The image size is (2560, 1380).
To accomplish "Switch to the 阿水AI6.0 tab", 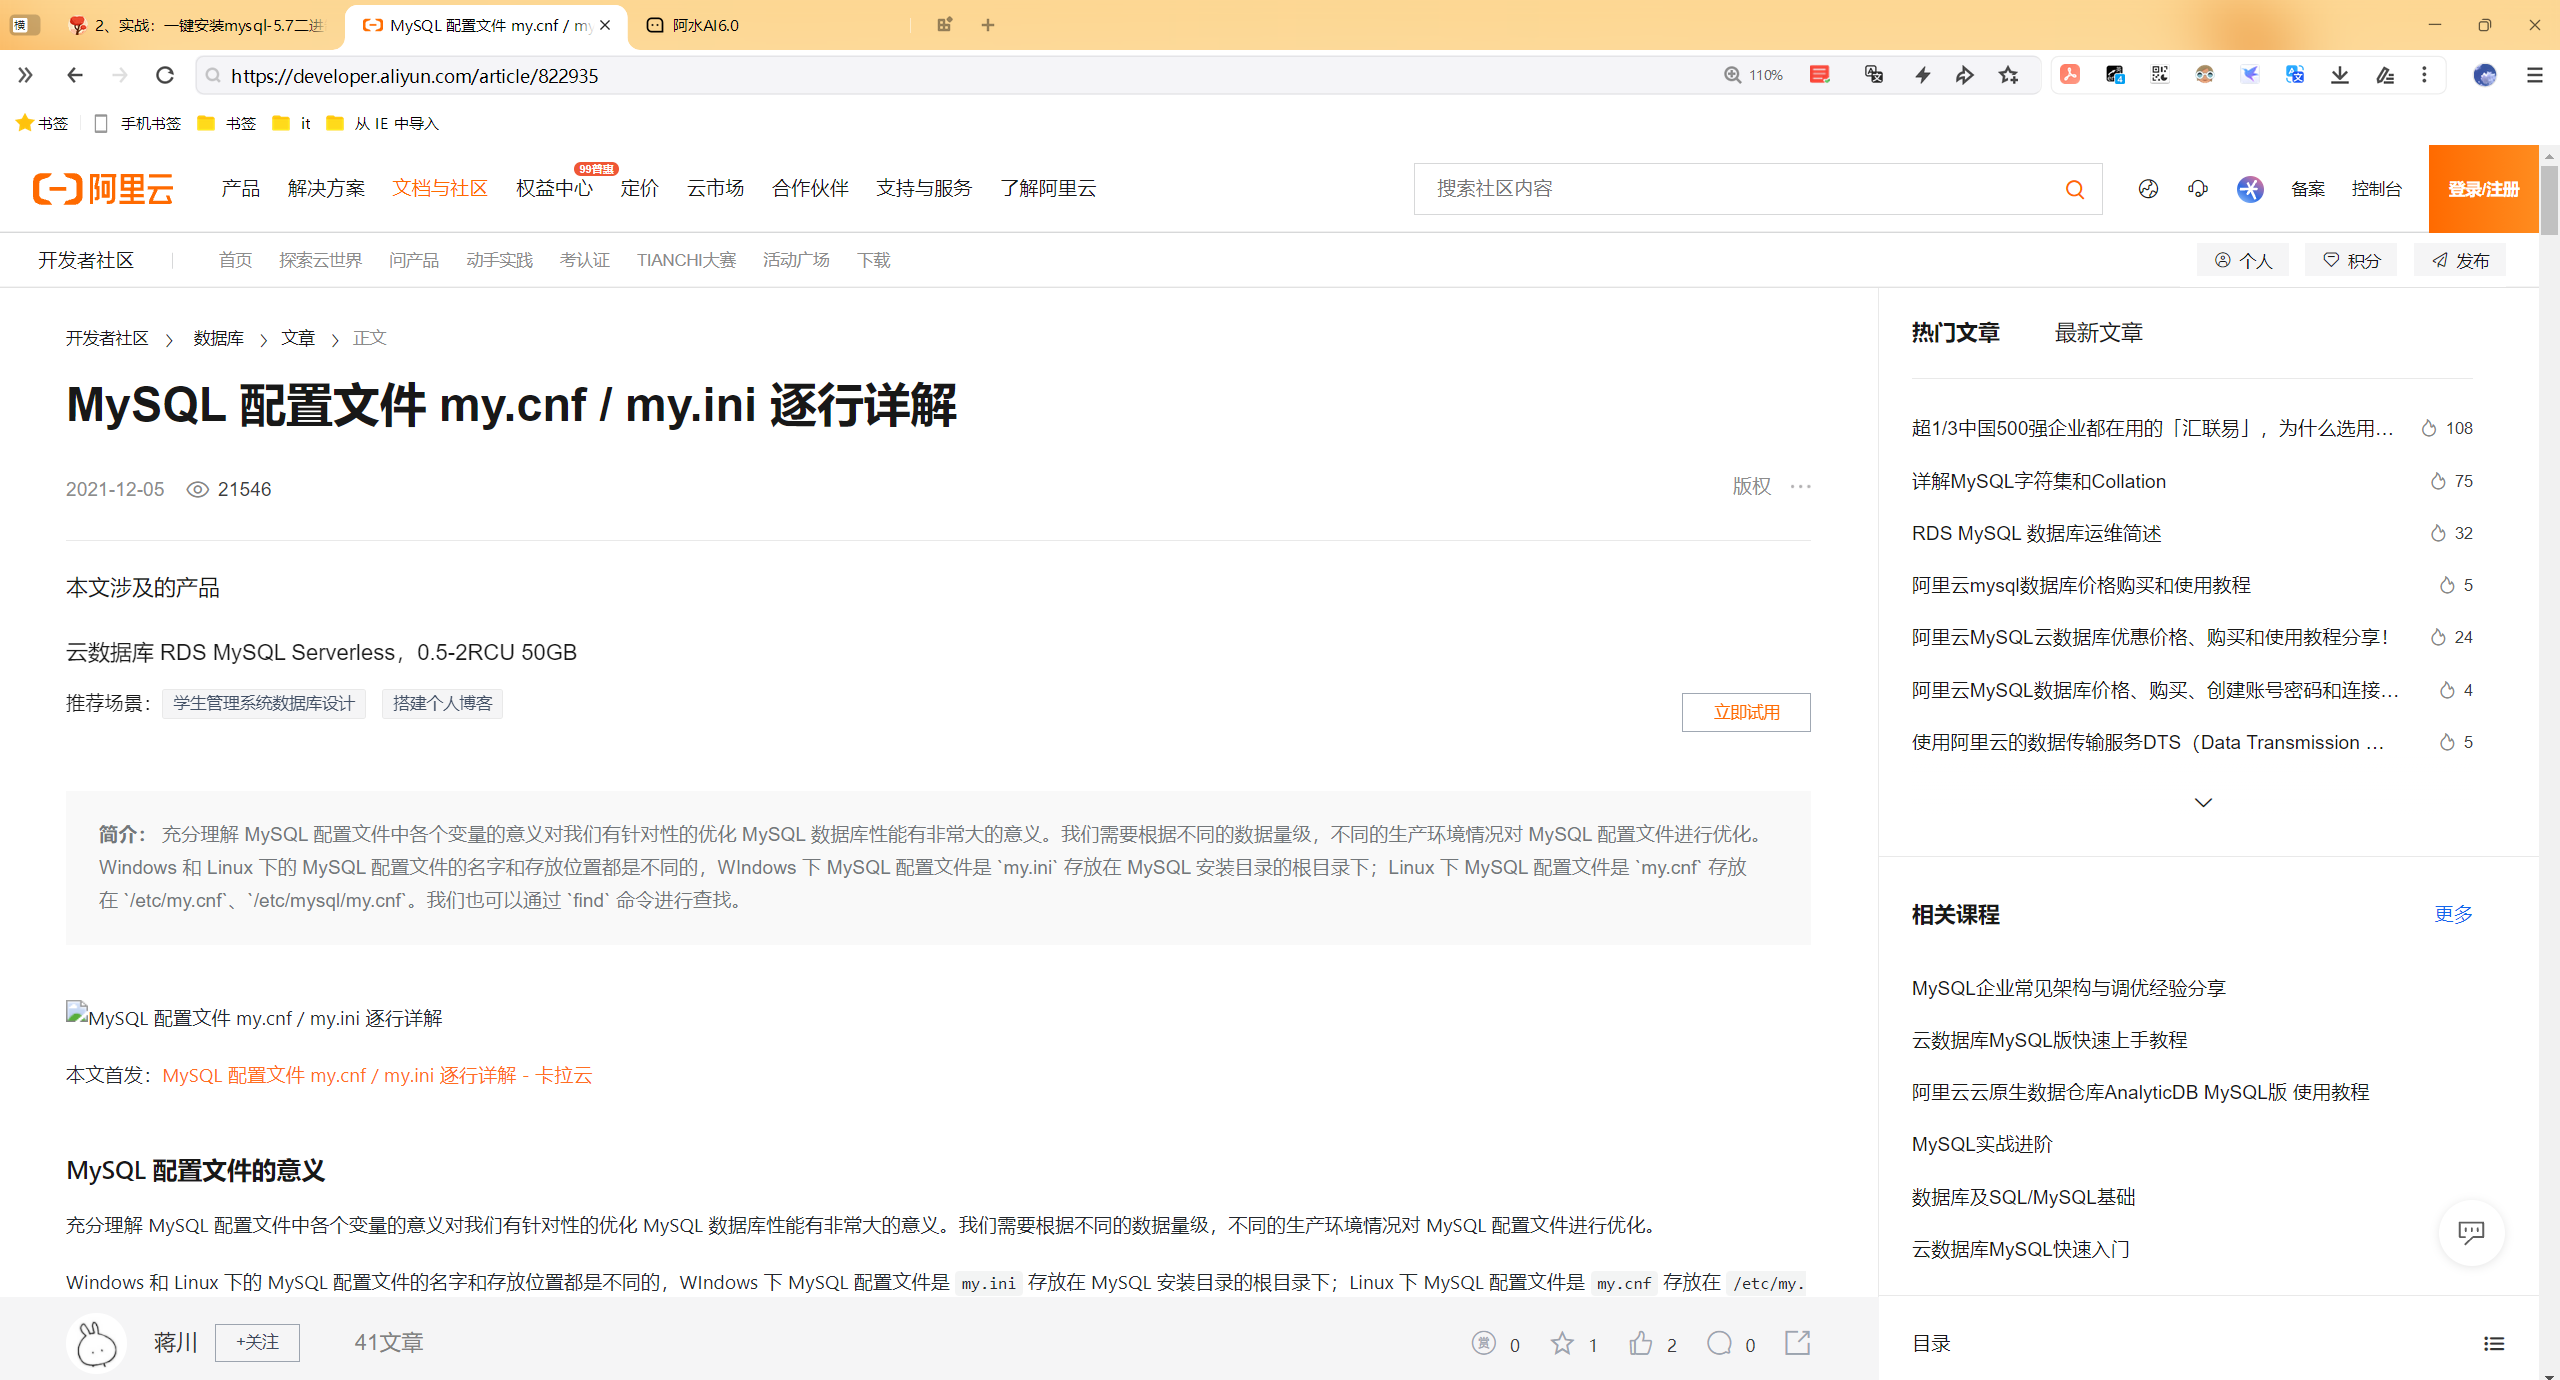I will pyautogui.click(x=770, y=25).
